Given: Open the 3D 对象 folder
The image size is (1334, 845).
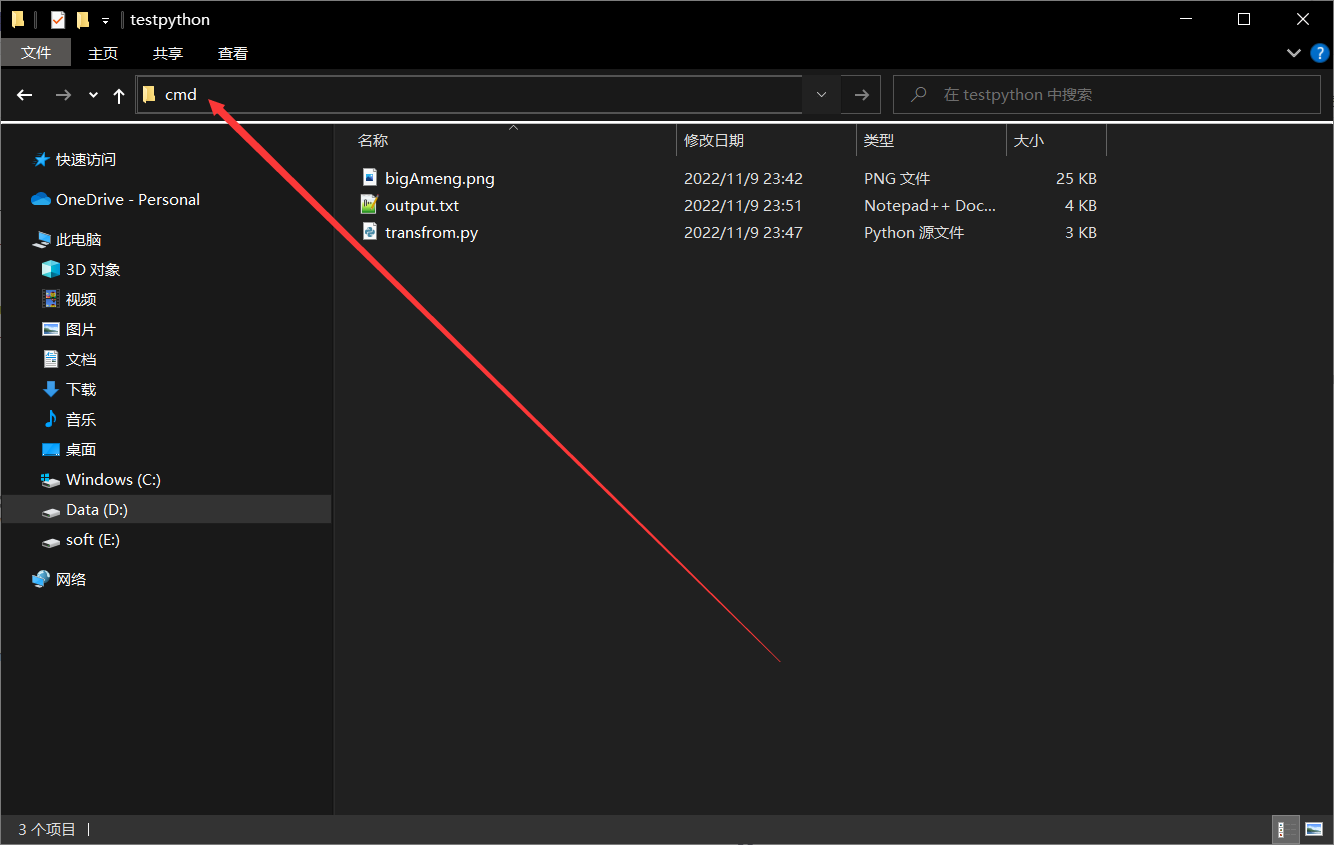Looking at the screenshot, I should tap(93, 270).
